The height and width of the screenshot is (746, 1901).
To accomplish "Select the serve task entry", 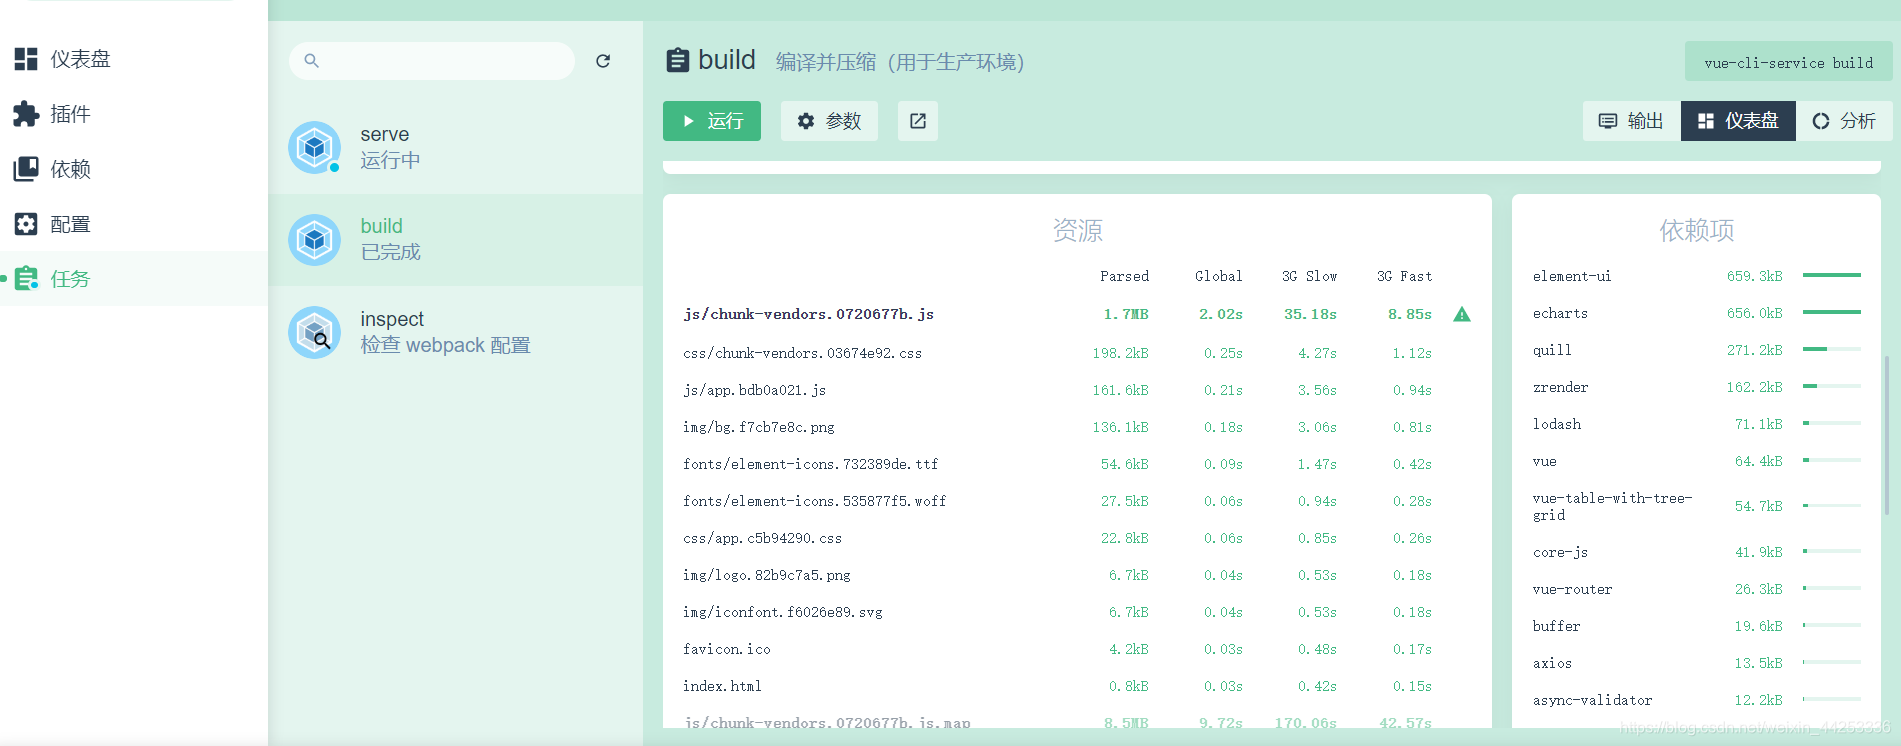I will (456, 147).
